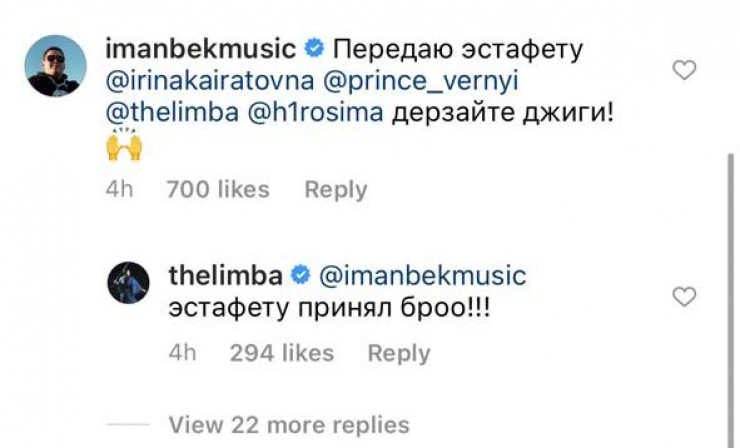This screenshot has height=448, width=740.
Task: Open the imanbekmusic username at comment start
Action: (x=198, y=47)
